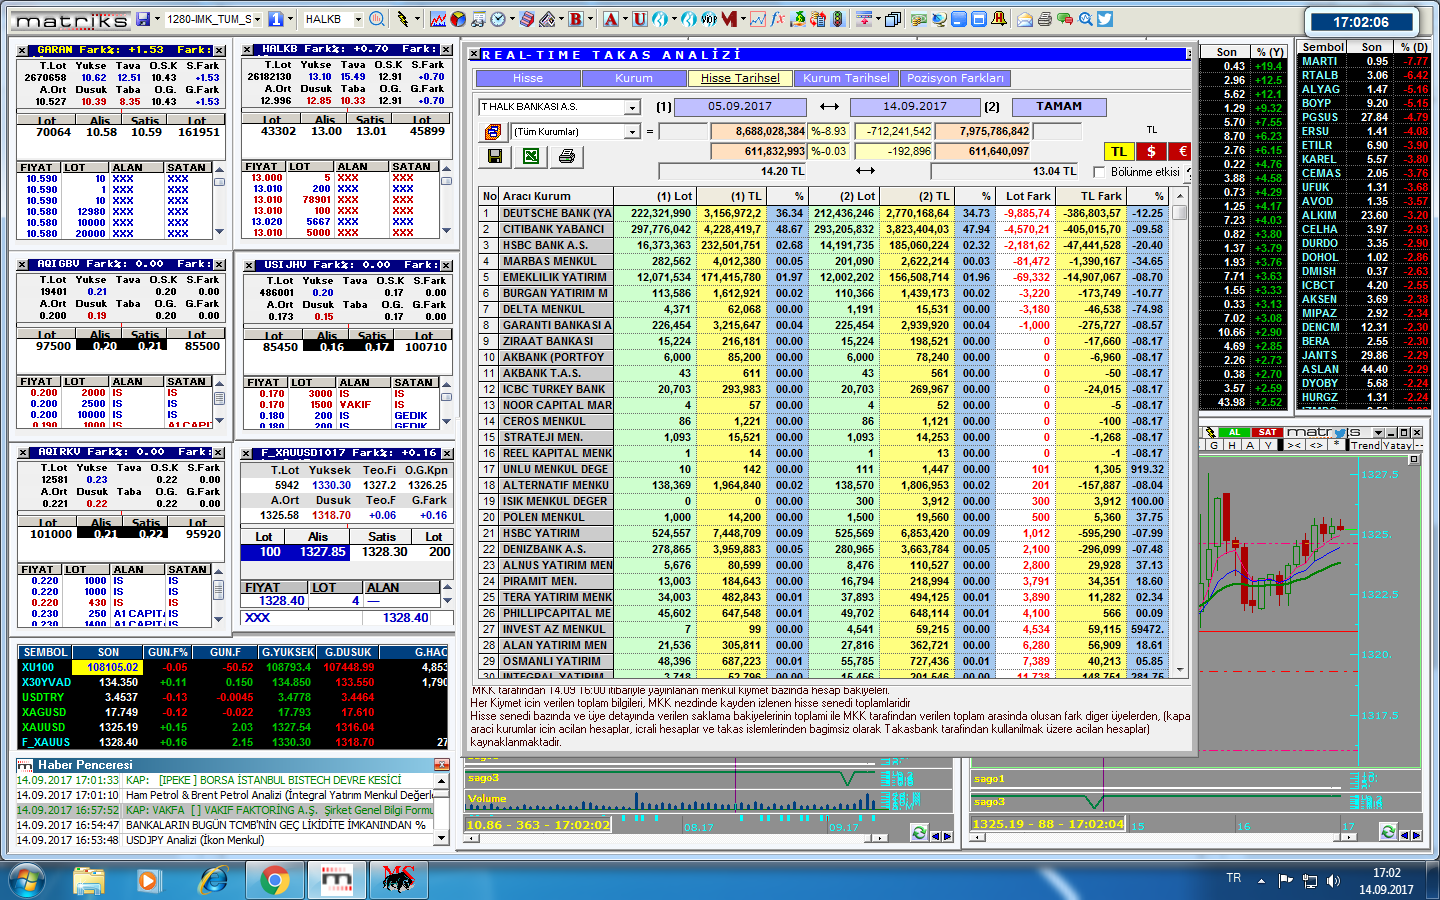Click the VIOP toolbar icon
1440x900 pixels.
click(x=708, y=19)
